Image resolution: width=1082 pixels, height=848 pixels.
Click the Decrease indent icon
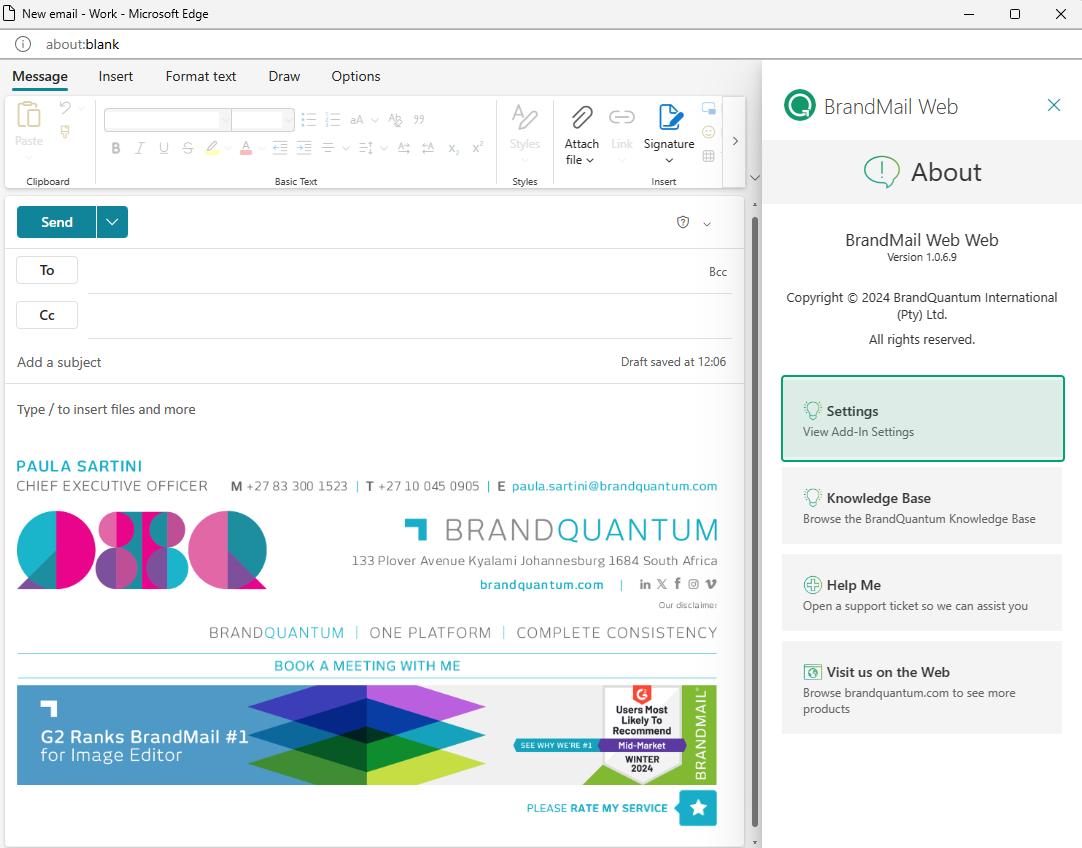pos(279,148)
